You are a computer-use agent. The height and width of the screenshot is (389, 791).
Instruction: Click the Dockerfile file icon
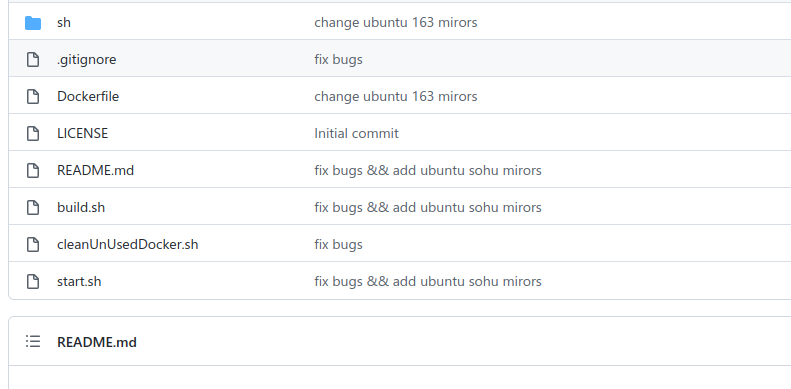point(33,96)
